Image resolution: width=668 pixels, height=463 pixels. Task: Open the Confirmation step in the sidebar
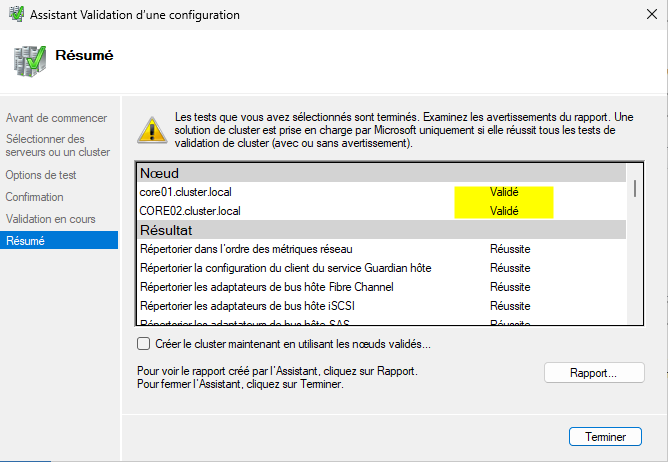point(34,197)
